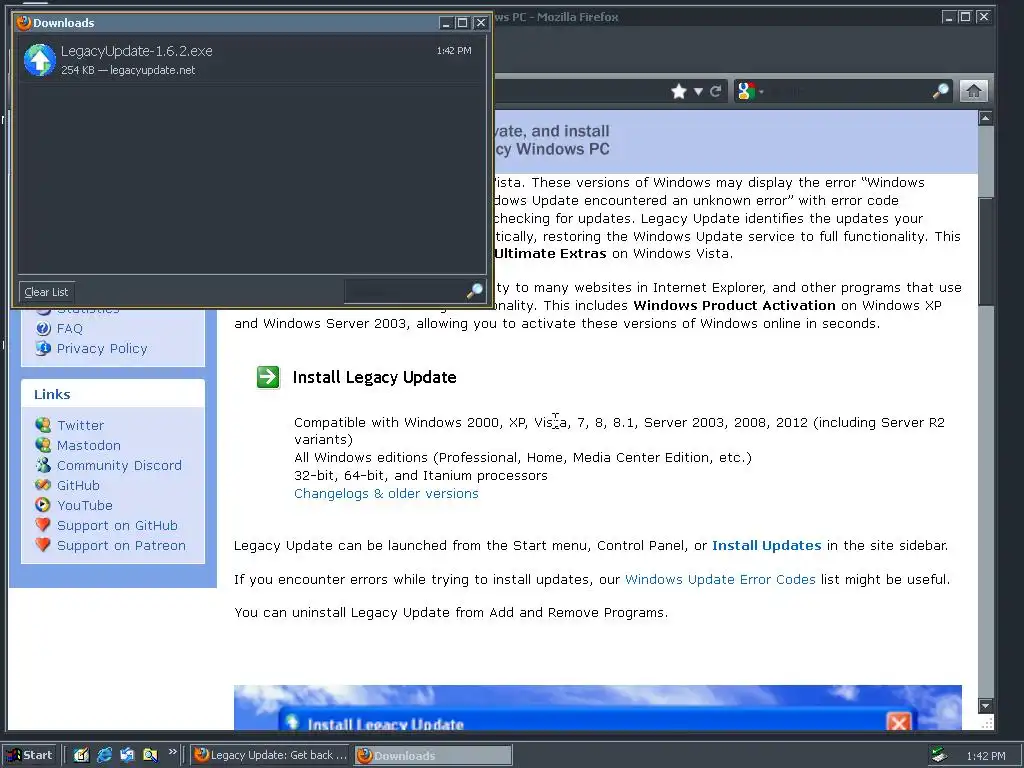Screen dimensions: 1024x768
Task: Click the FAQ question mark icon
Action: [43, 328]
